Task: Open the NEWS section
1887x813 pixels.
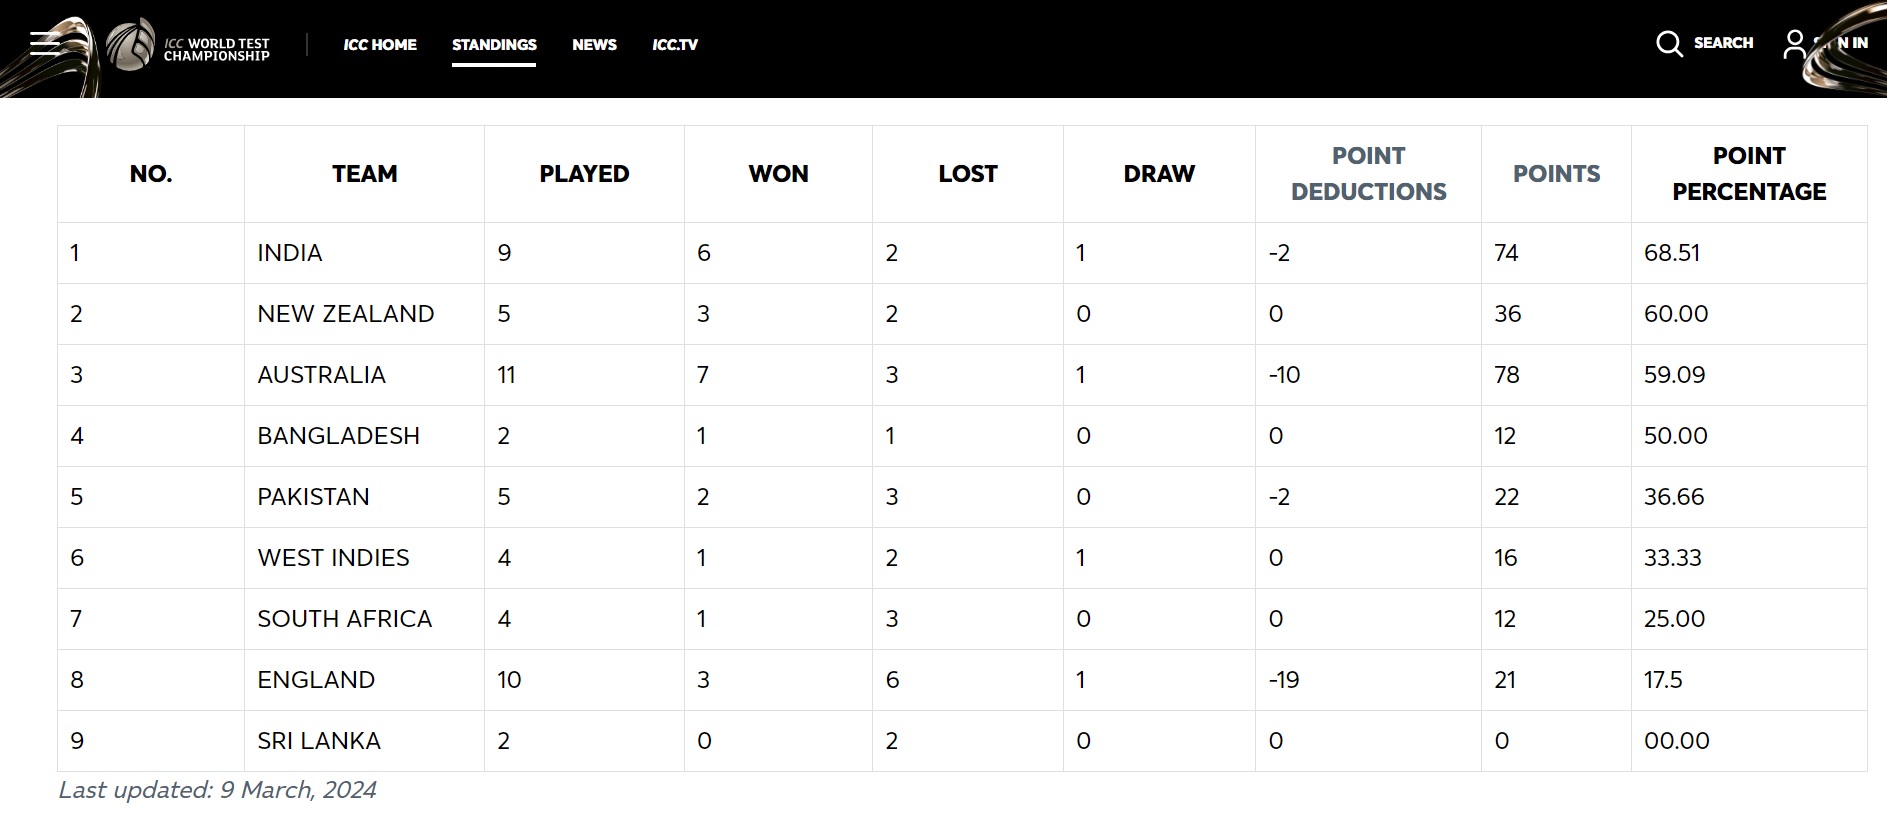Action: pos(594,44)
